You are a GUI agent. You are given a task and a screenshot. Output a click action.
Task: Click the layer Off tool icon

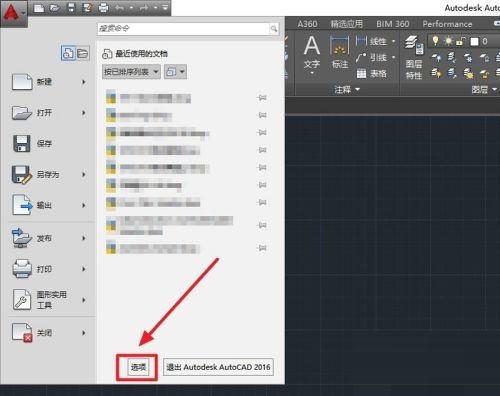436,57
